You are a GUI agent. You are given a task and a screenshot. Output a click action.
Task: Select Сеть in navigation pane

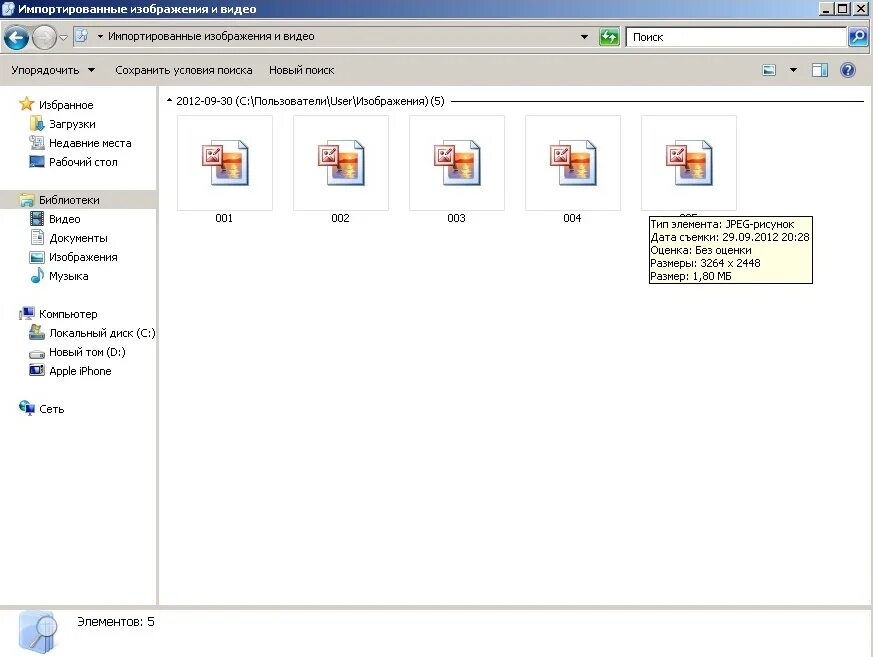[51, 409]
